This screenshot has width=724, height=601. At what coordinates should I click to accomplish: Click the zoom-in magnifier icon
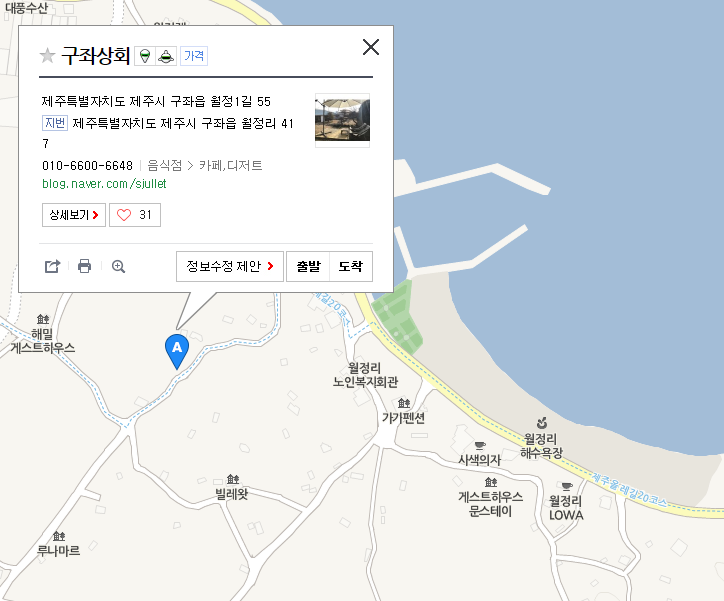pos(118,266)
